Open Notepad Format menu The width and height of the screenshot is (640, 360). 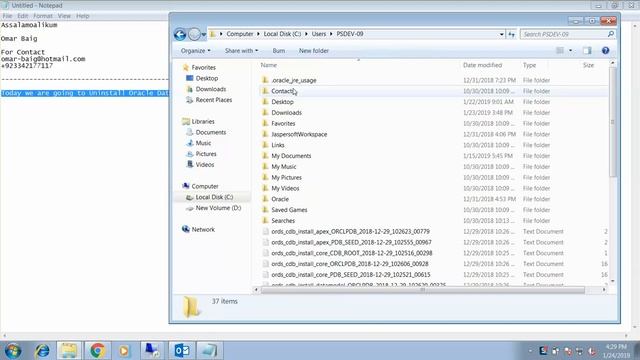(43, 16)
